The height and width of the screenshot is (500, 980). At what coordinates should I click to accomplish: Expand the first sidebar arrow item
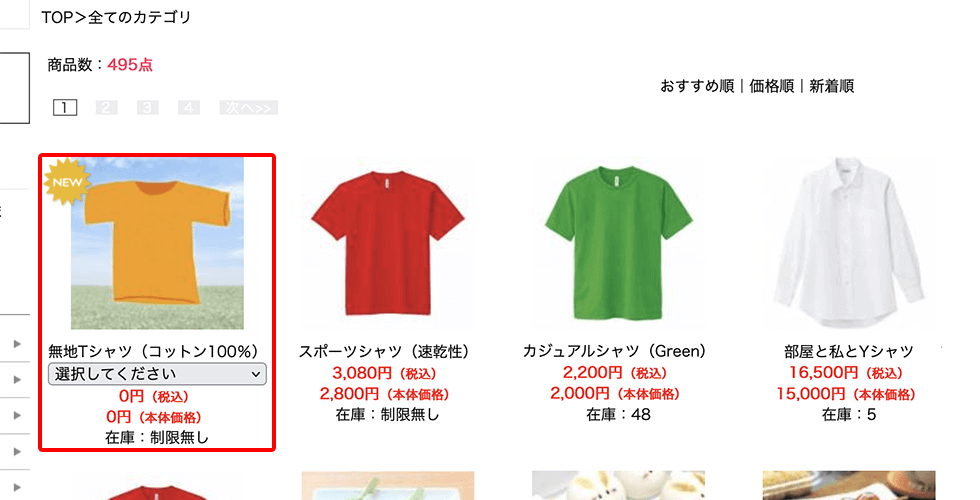click(18, 344)
